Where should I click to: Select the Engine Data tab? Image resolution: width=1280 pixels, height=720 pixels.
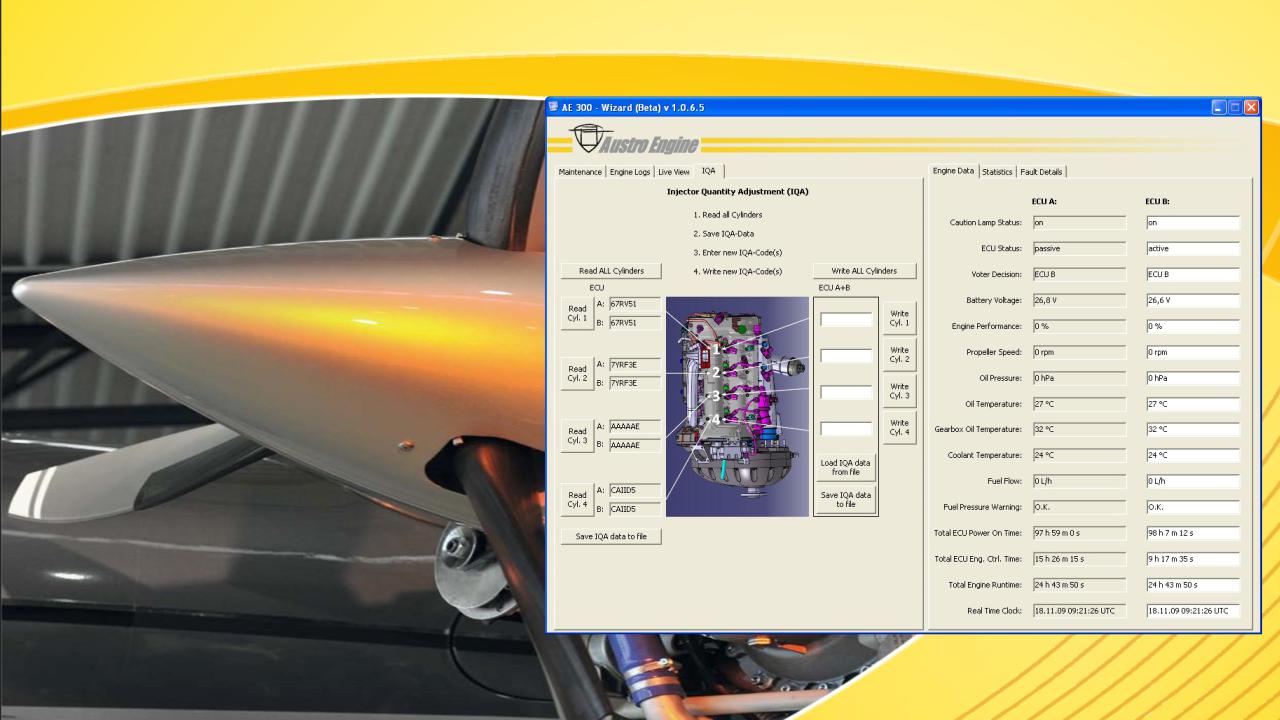pos(953,171)
